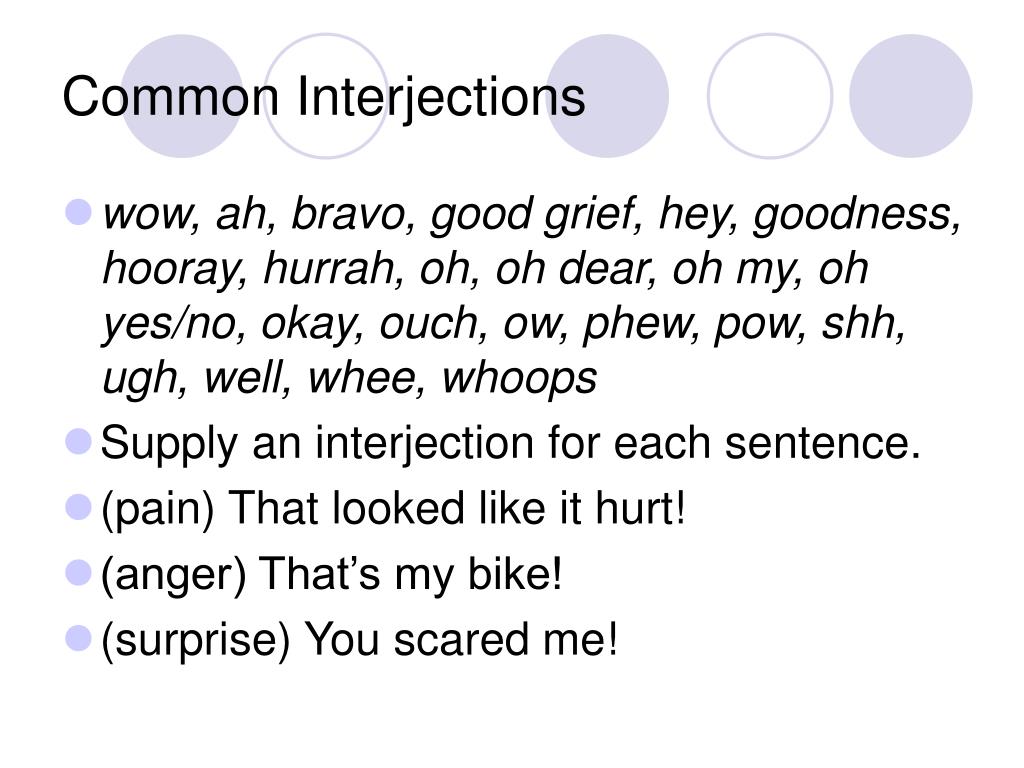Click the word '(pain)'
This screenshot has width=1024, height=768.
pyautogui.click(x=157, y=510)
